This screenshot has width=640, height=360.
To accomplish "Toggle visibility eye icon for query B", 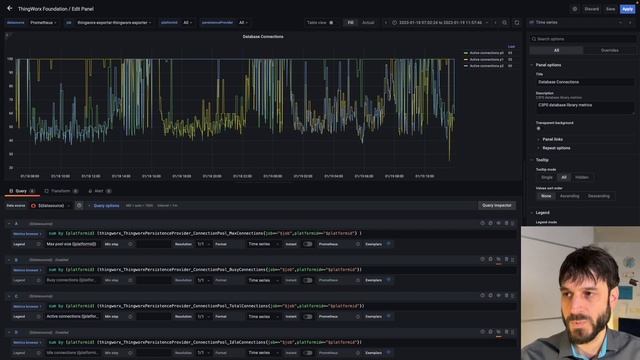I will pos(498,259).
